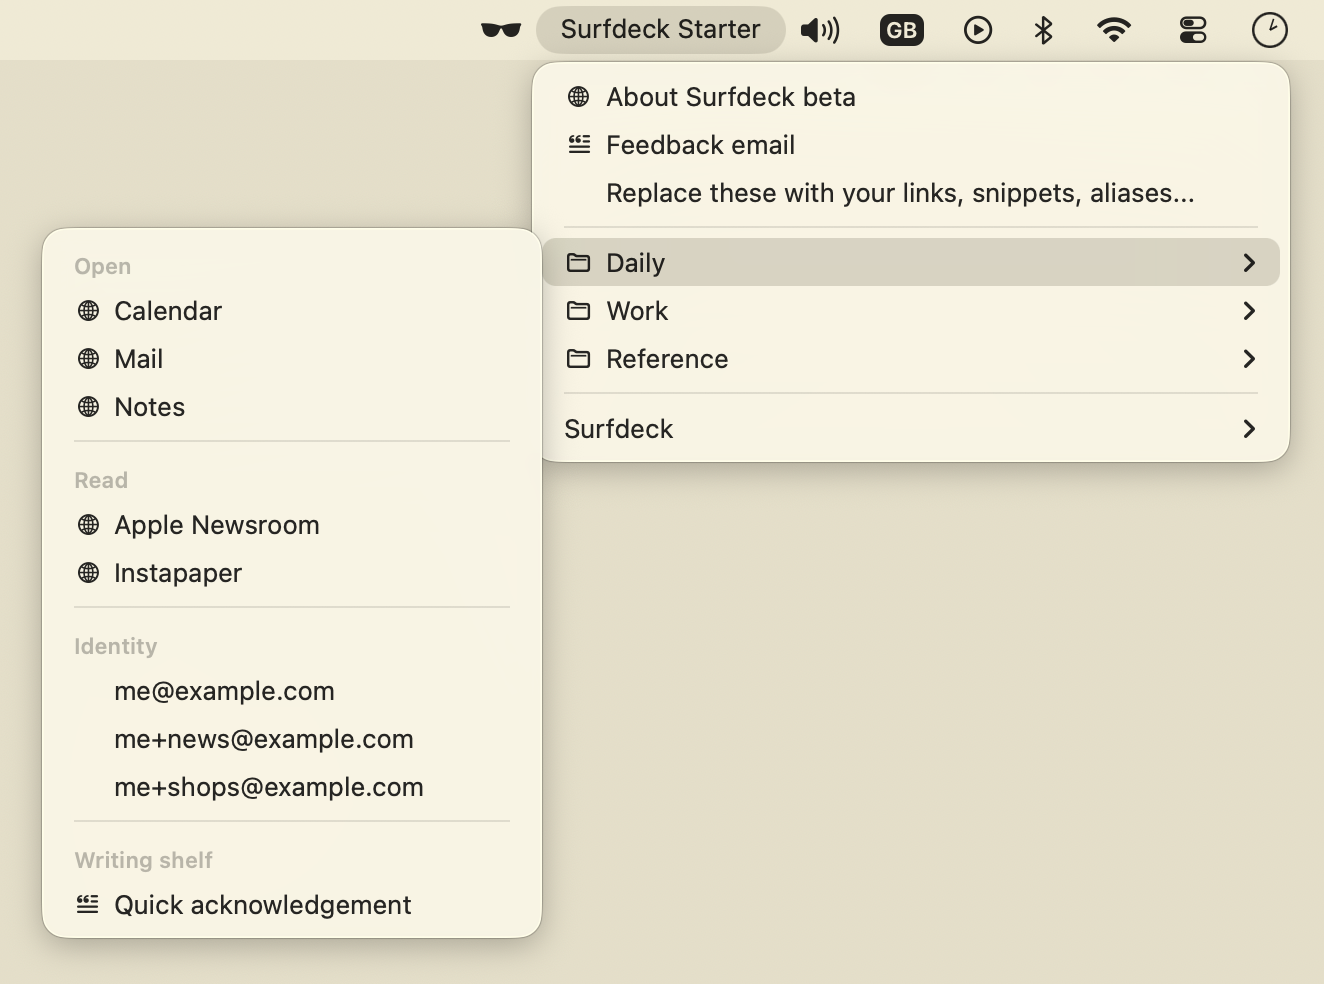Viewport: 1324px width, 984px height.
Task: Click the folder icon next to Work
Action: (579, 311)
